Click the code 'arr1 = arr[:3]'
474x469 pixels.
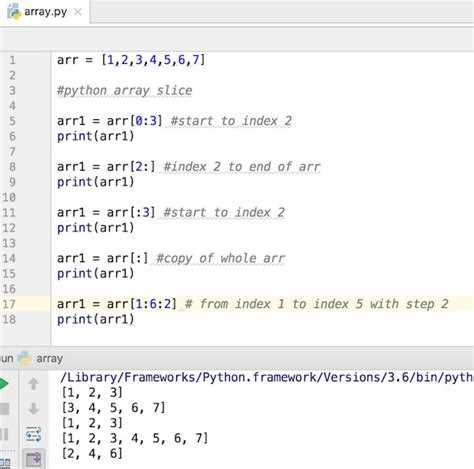point(106,212)
